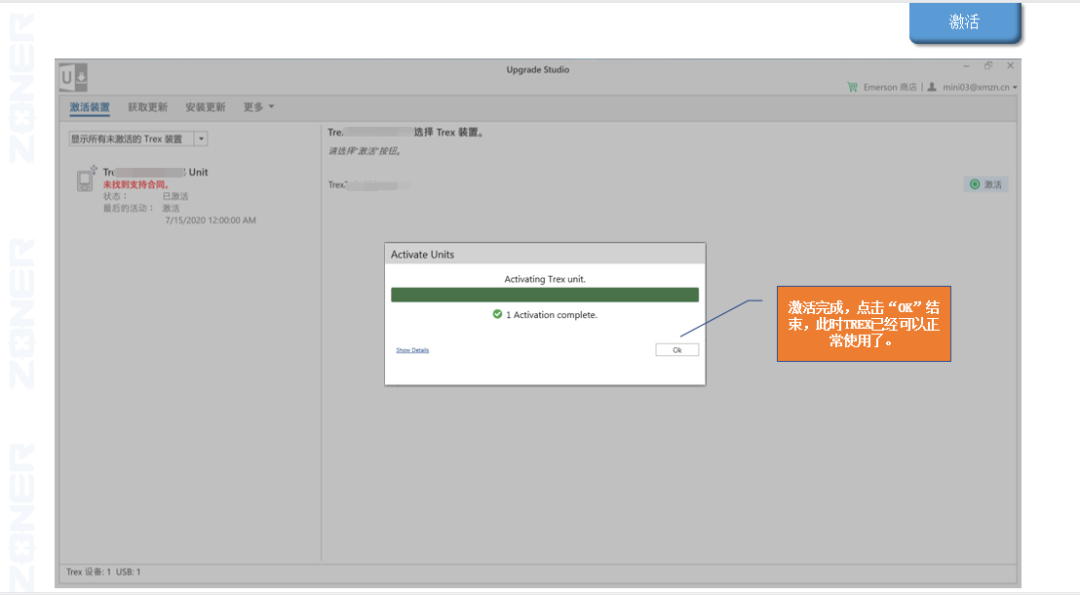Switch to the 获取更新 tab

point(147,107)
